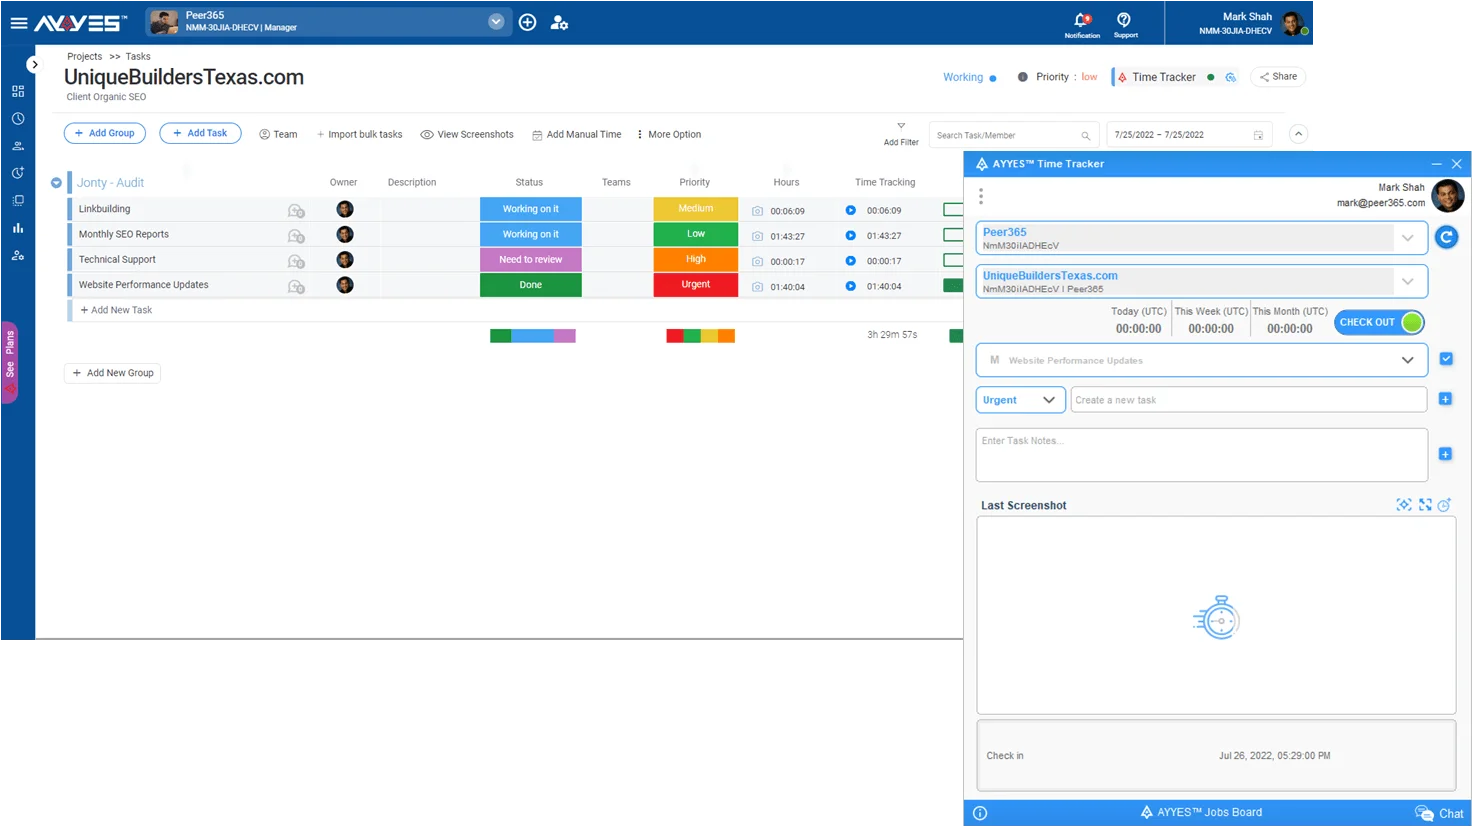Screen dimensions: 1473x827
Task: Click the capture screenshot icon above Last Screenshot
Action: pyautogui.click(x=1404, y=505)
